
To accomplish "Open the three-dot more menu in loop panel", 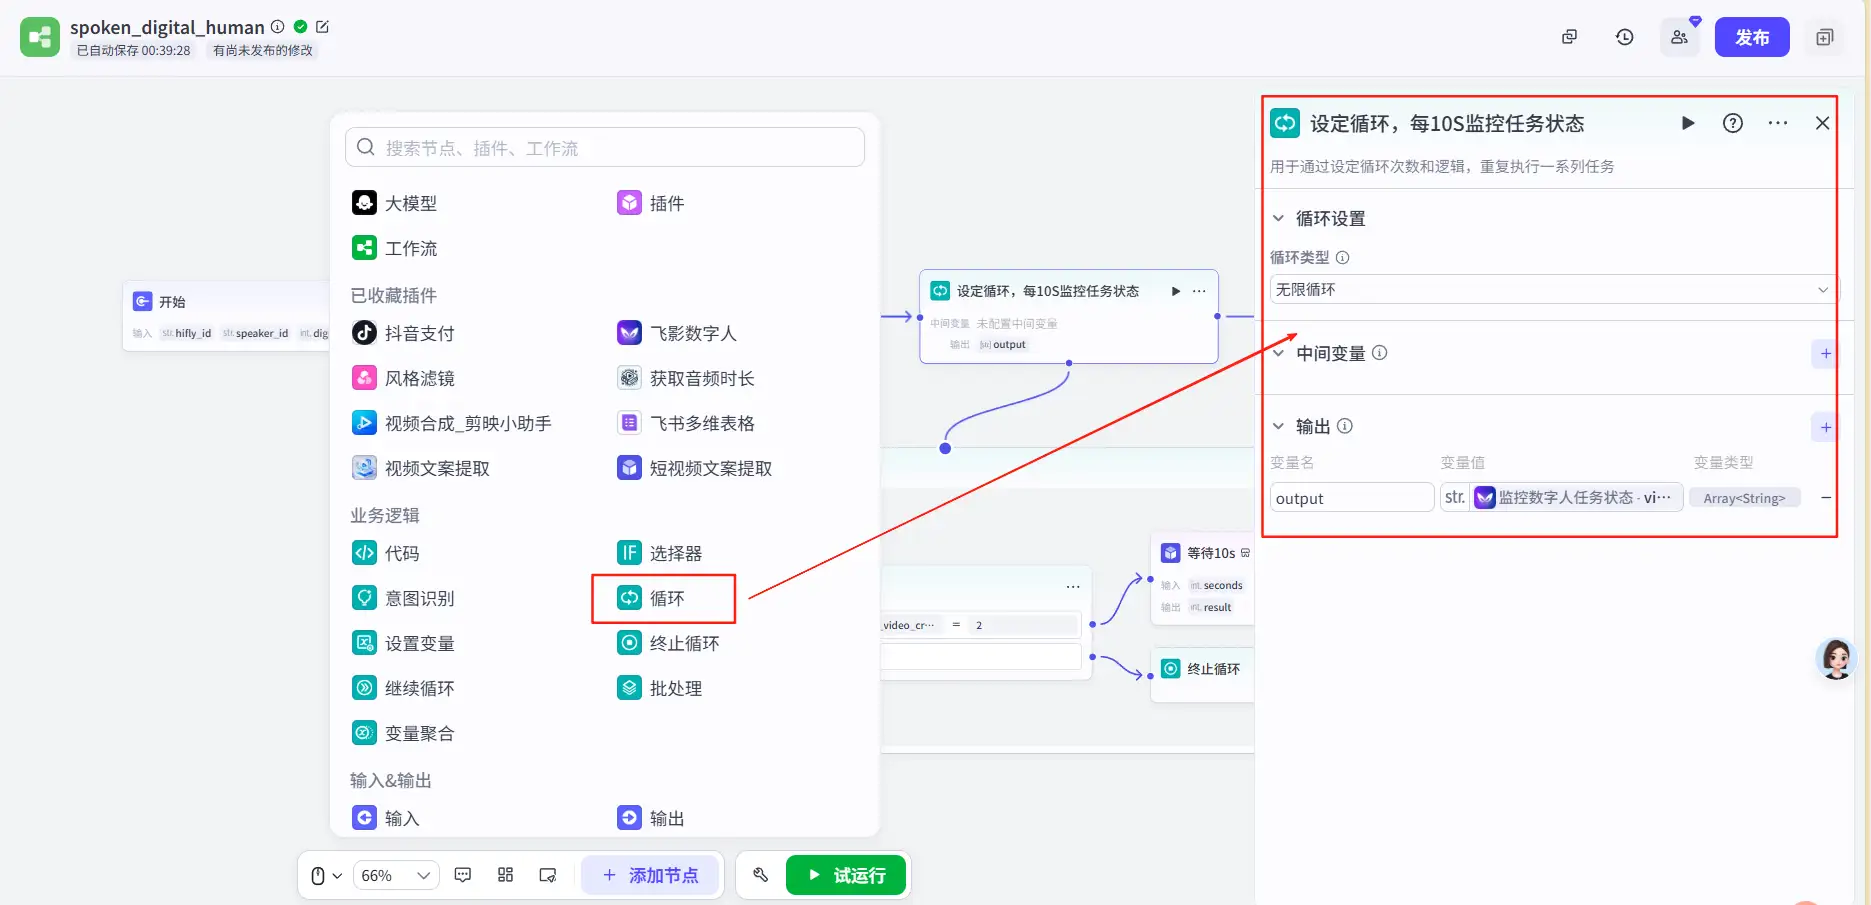I will [x=1778, y=123].
